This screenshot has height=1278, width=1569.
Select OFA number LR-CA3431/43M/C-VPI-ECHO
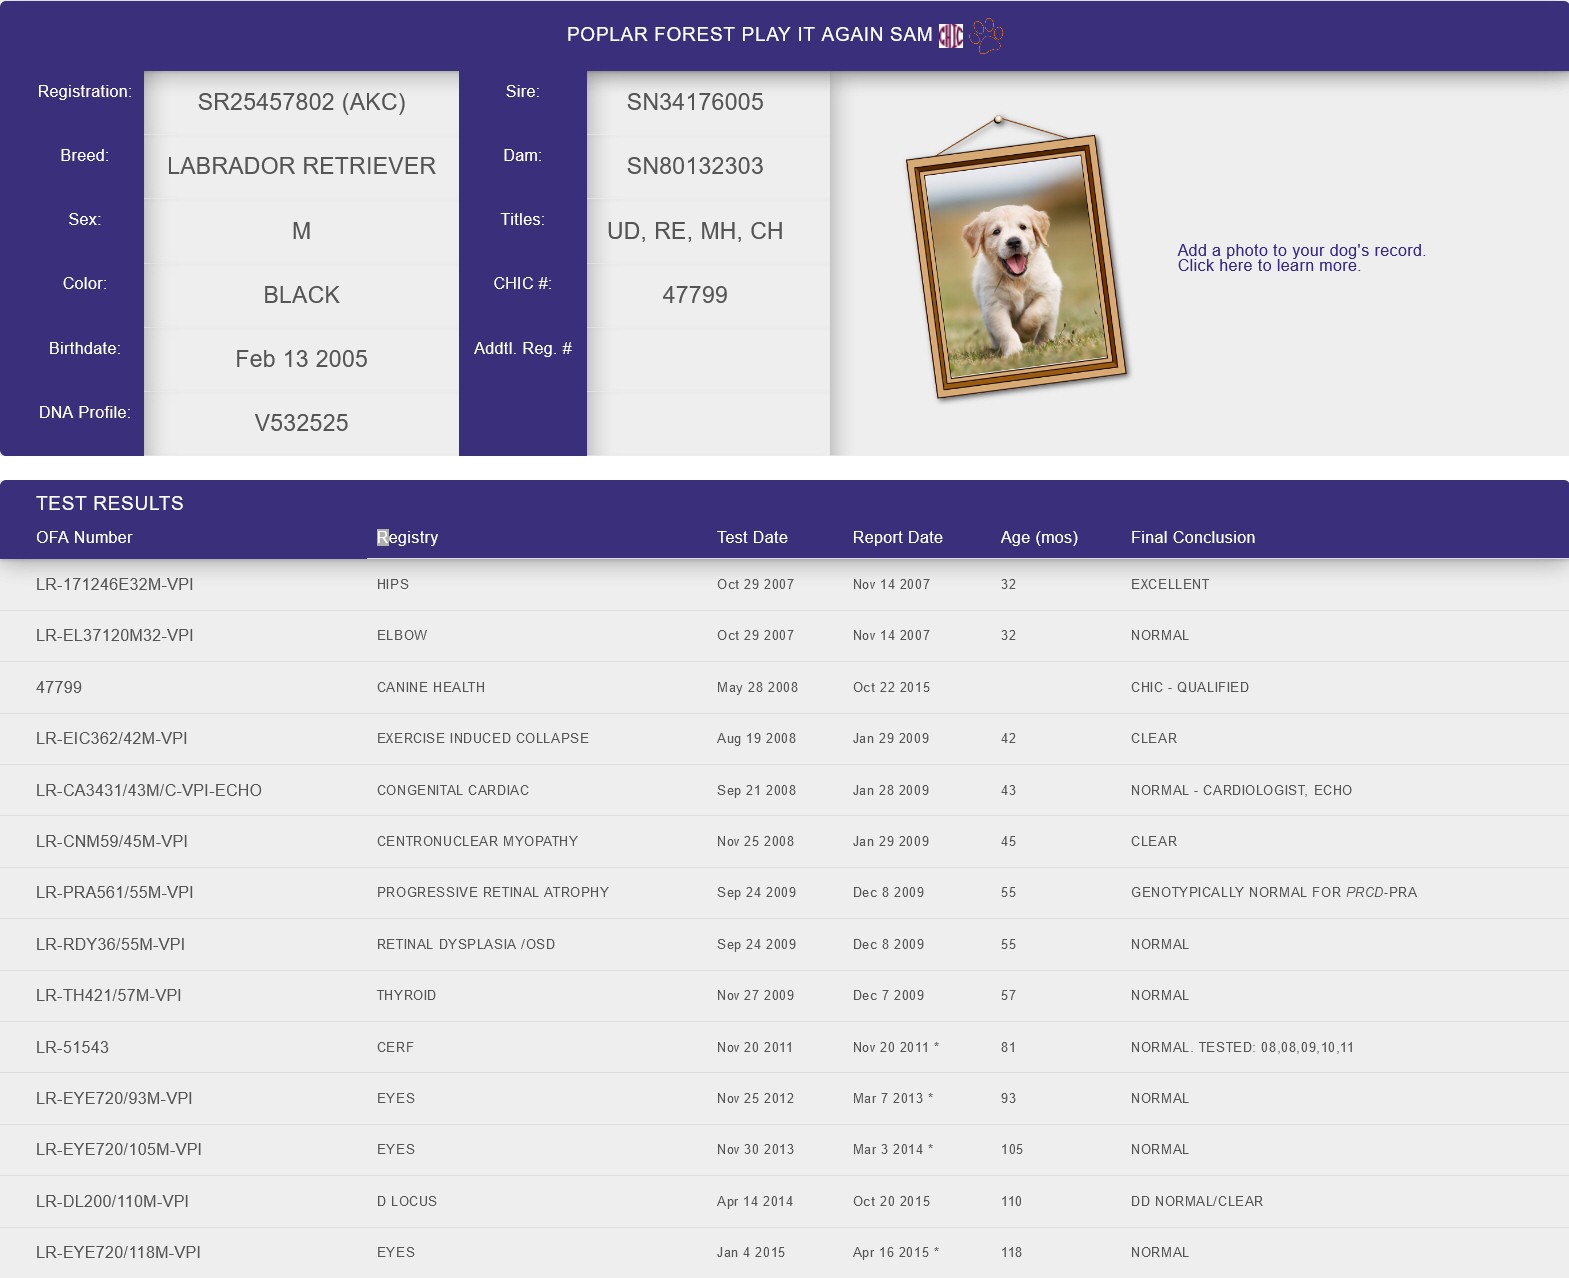[x=149, y=790]
